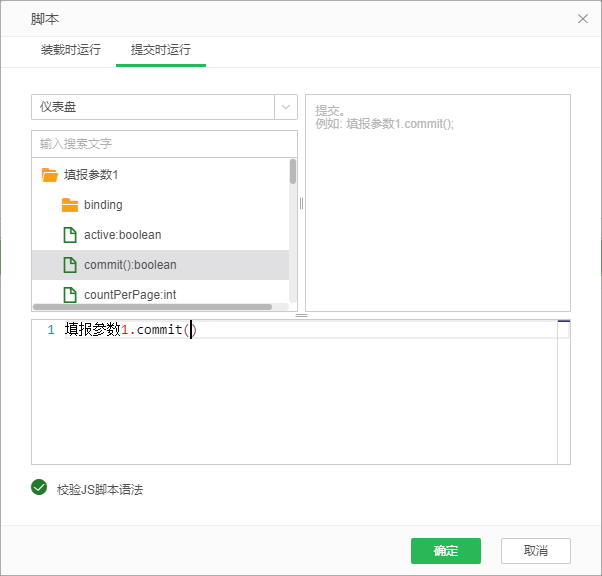Click the file icon beside countPerPage:int
Viewport: 602px width, 576px height.
click(x=69, y=295)
